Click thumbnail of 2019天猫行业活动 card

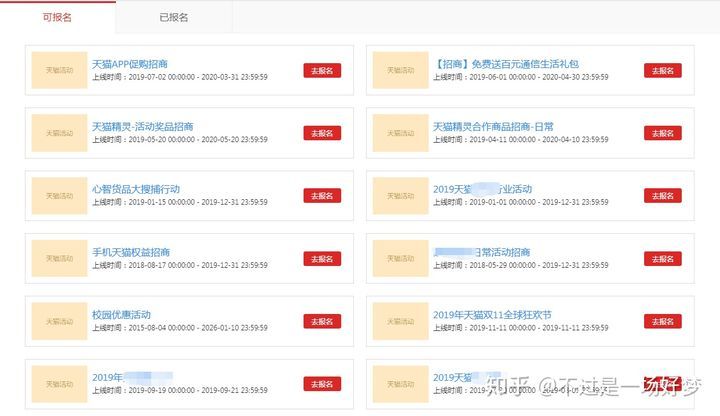pos(400,196)
